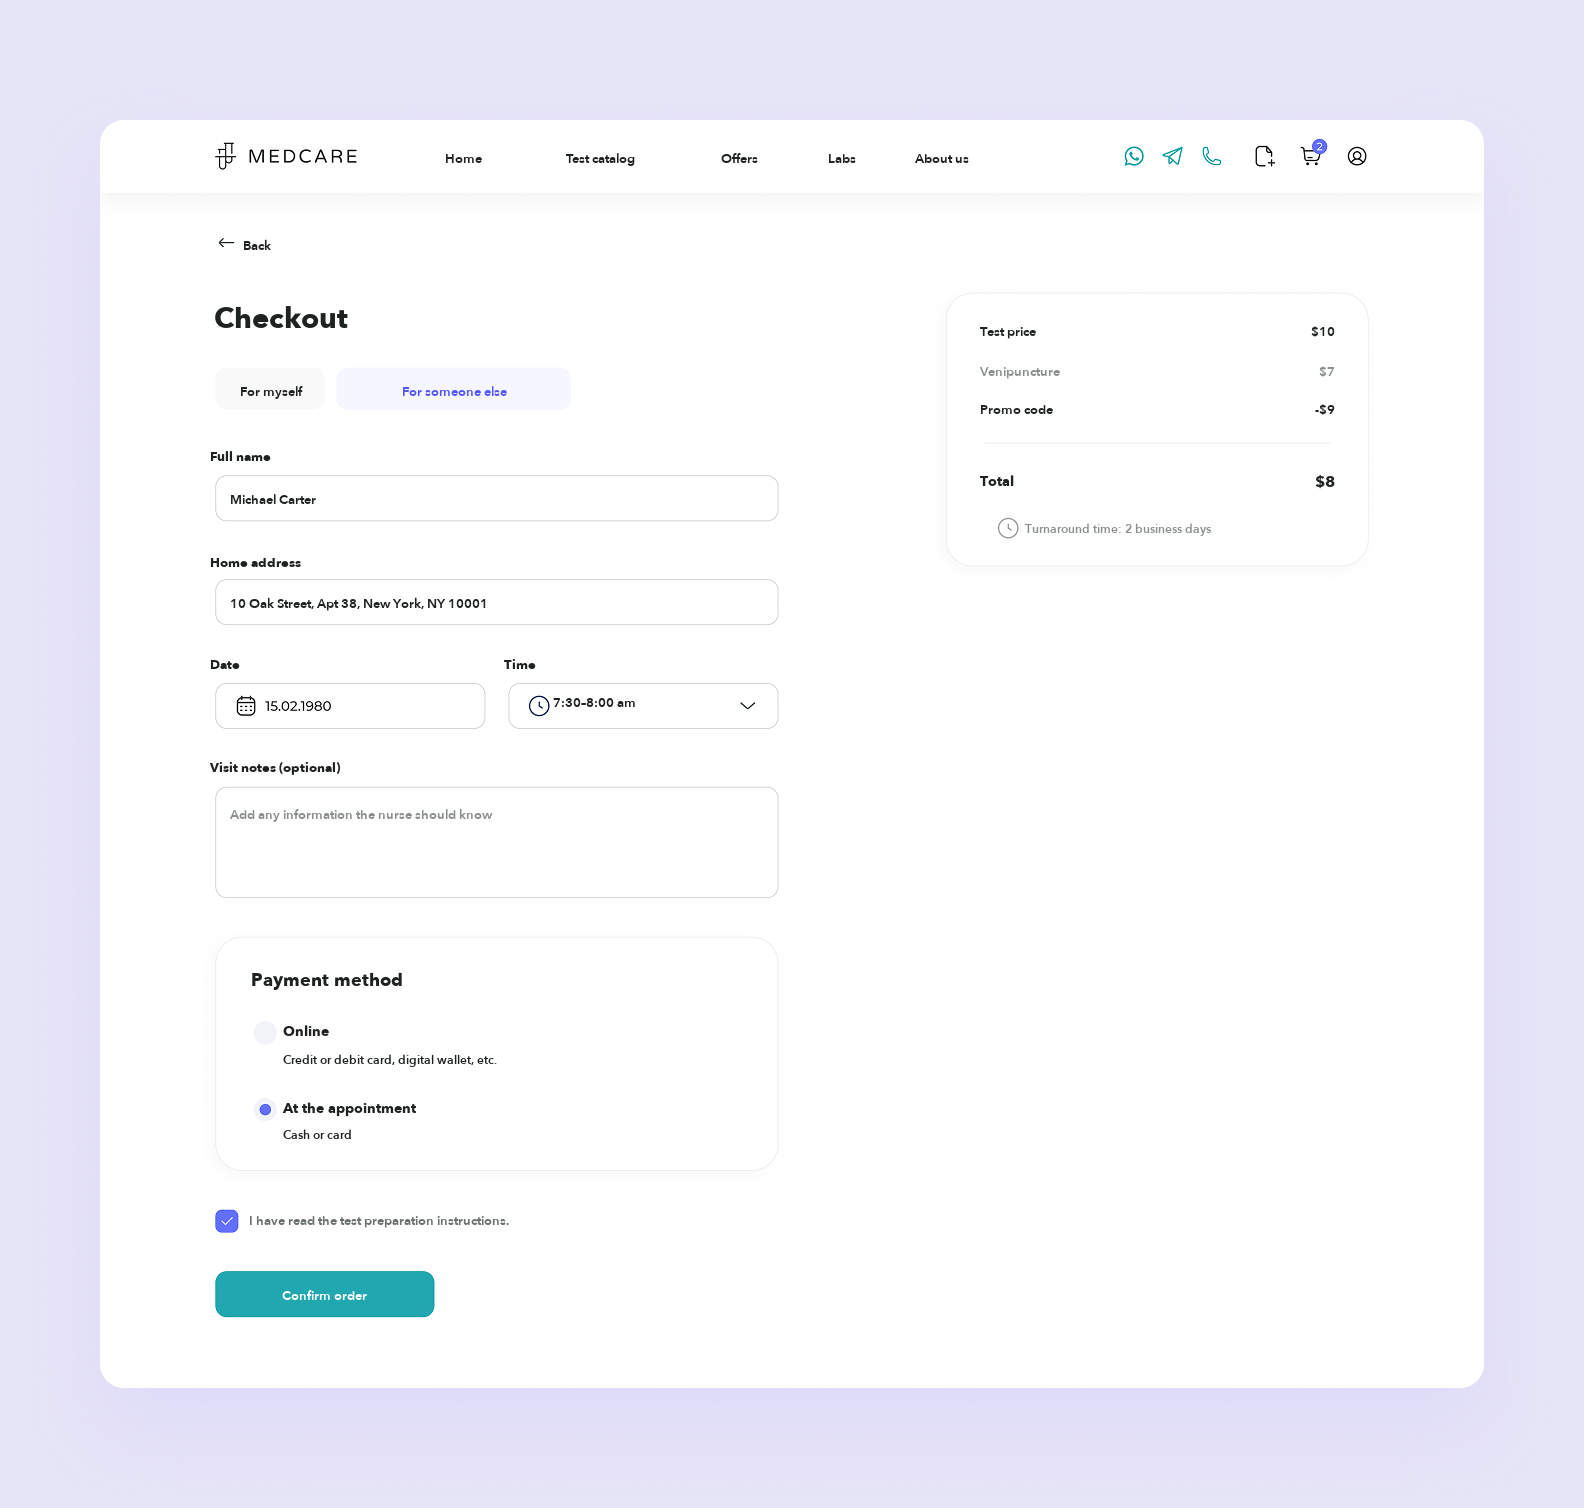This screenshot has width=1584, height=1508.
Task: Click the Home address input field
Action: 497,602
